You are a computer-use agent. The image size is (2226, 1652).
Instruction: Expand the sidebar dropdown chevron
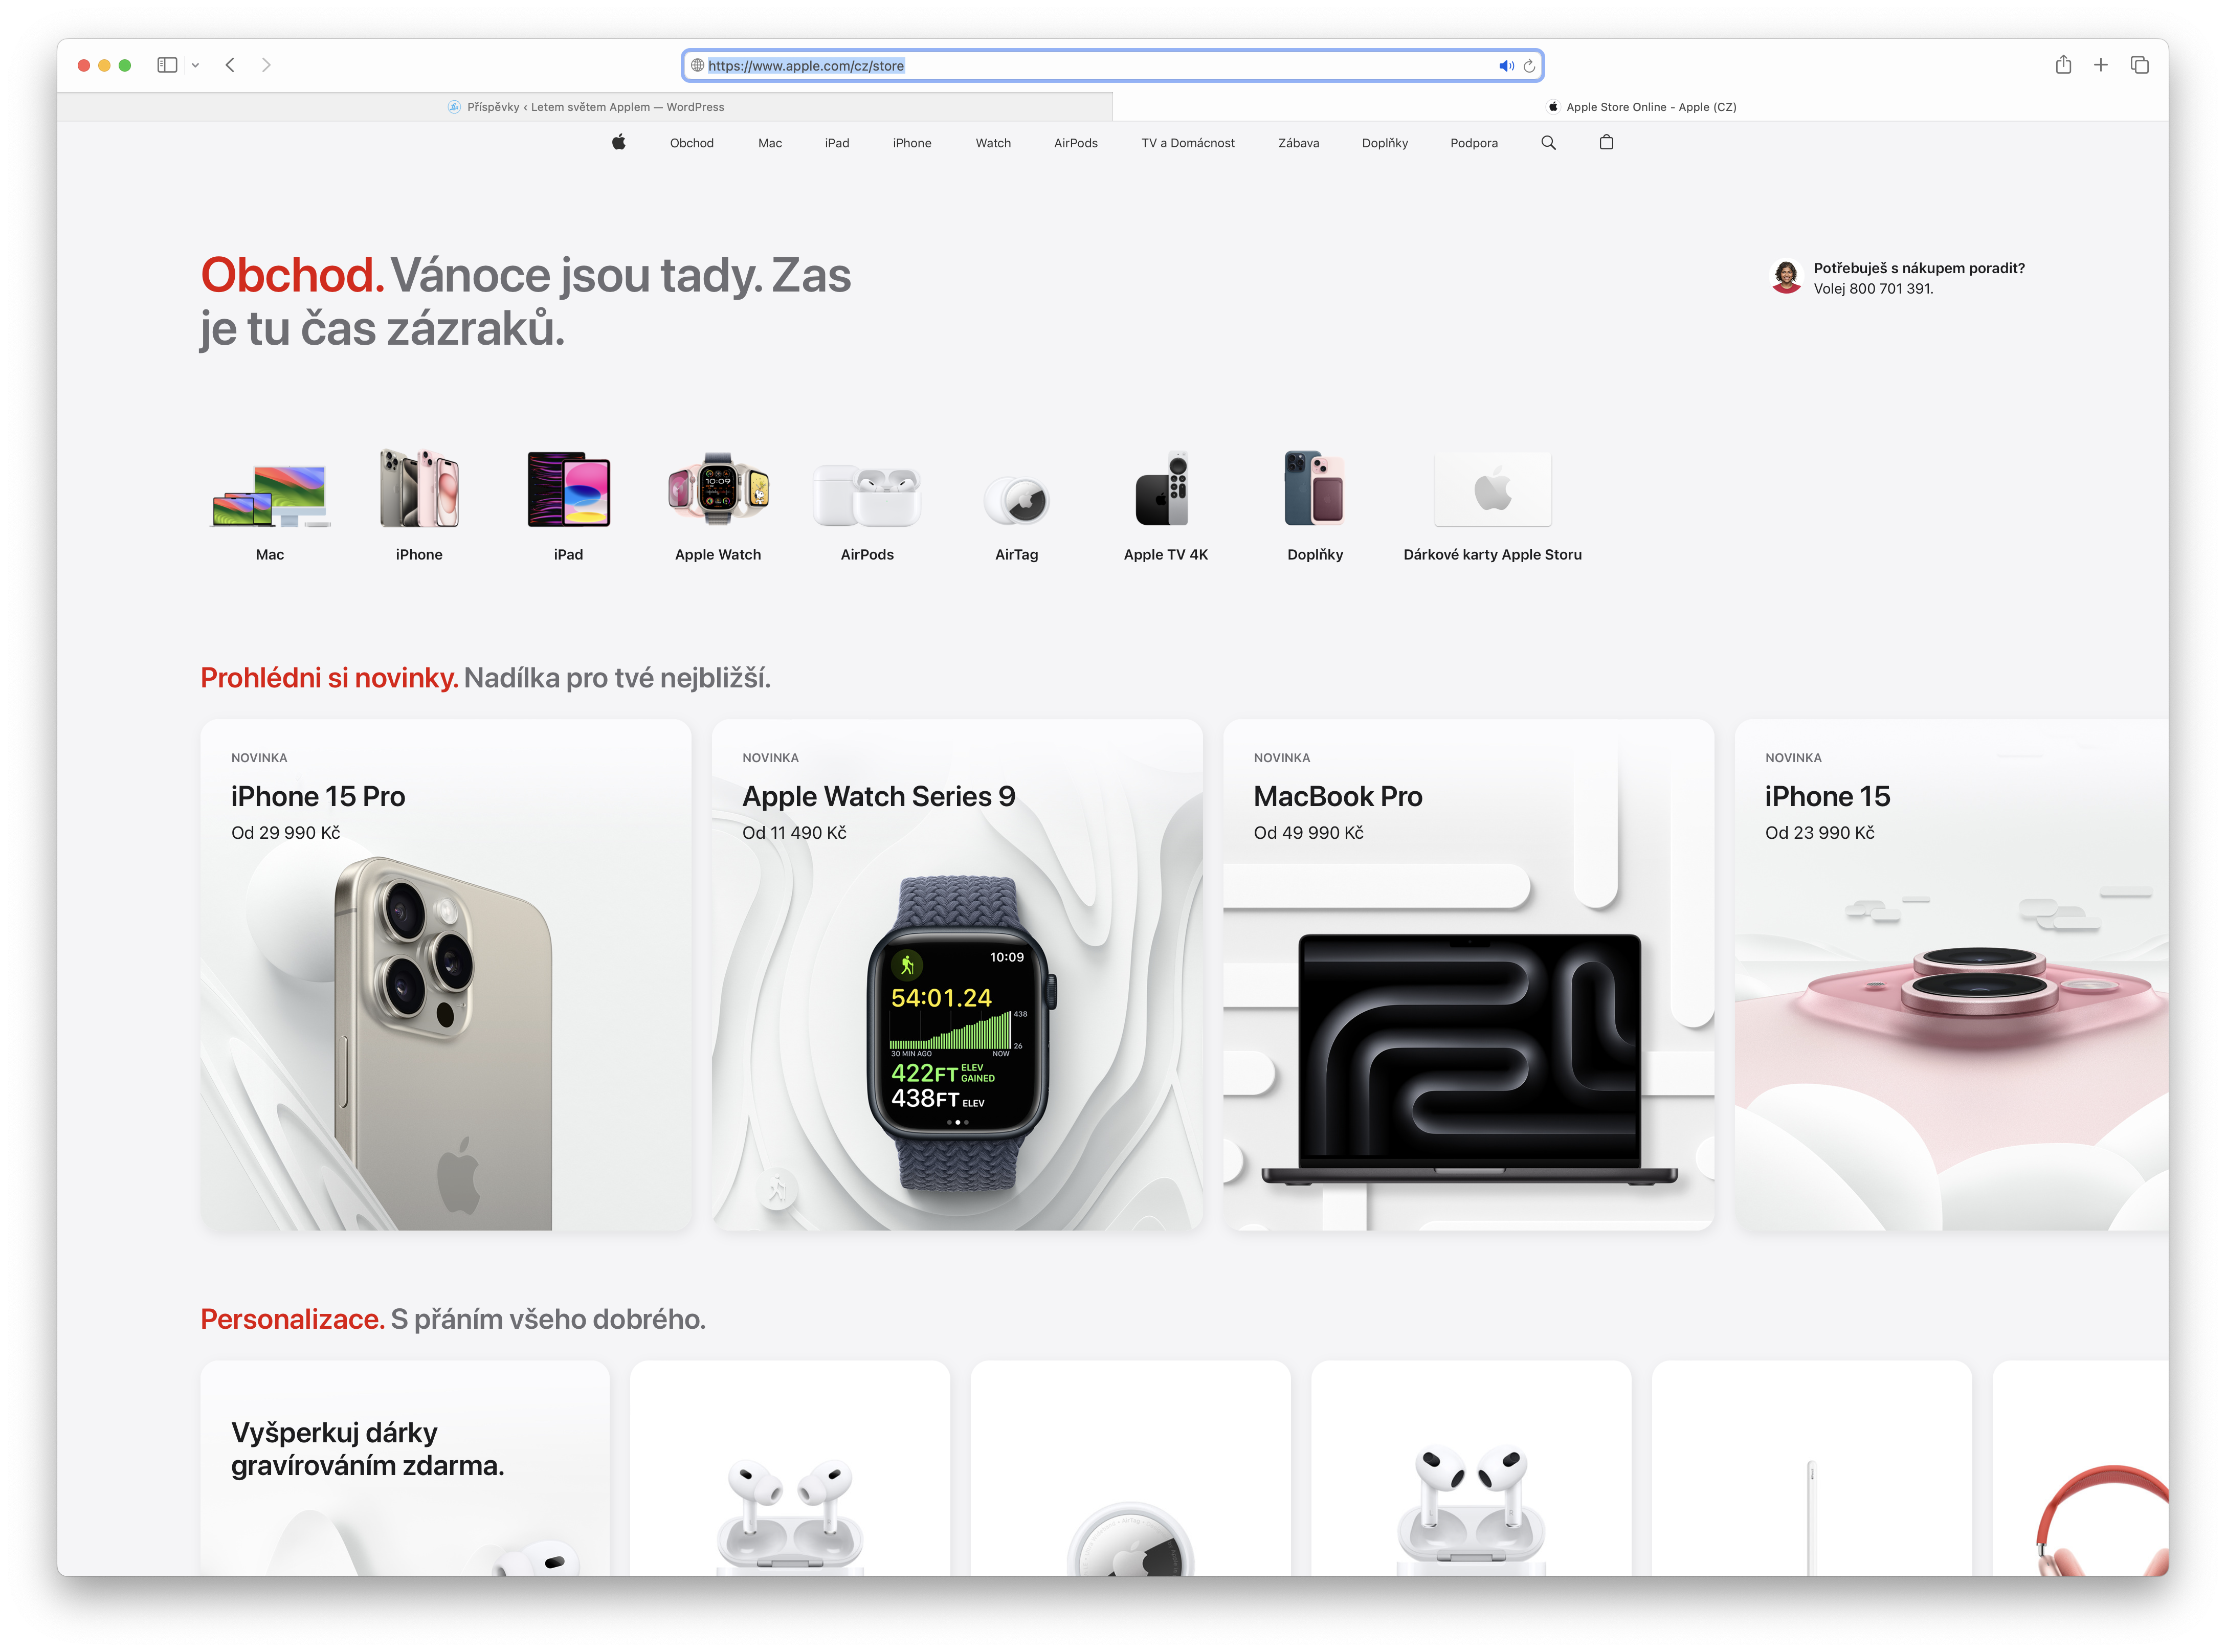click(195, 65)
